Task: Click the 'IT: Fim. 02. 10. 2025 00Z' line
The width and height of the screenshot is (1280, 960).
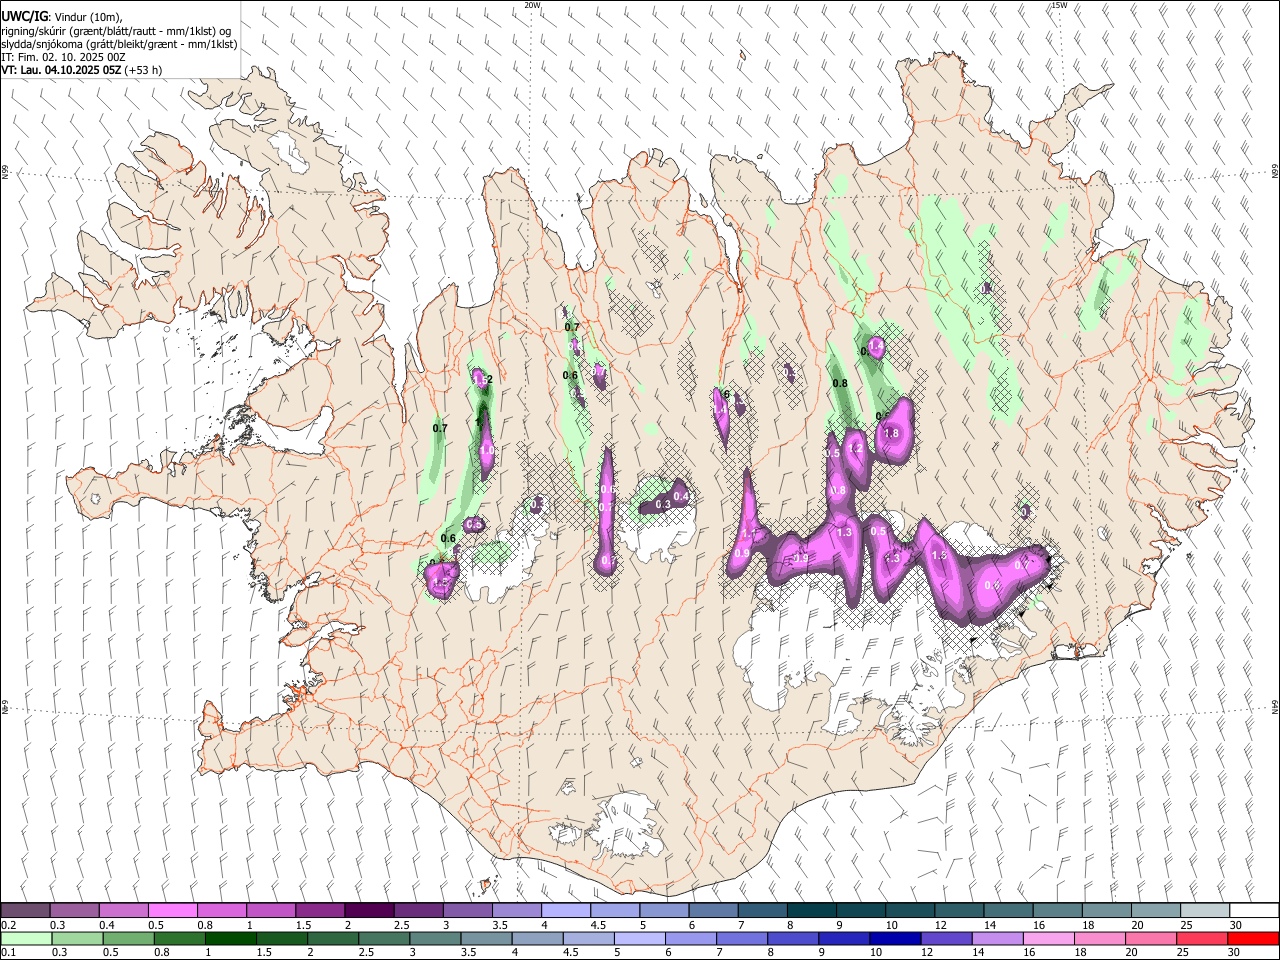Action: pyautogui.click(x=63, y=57)
